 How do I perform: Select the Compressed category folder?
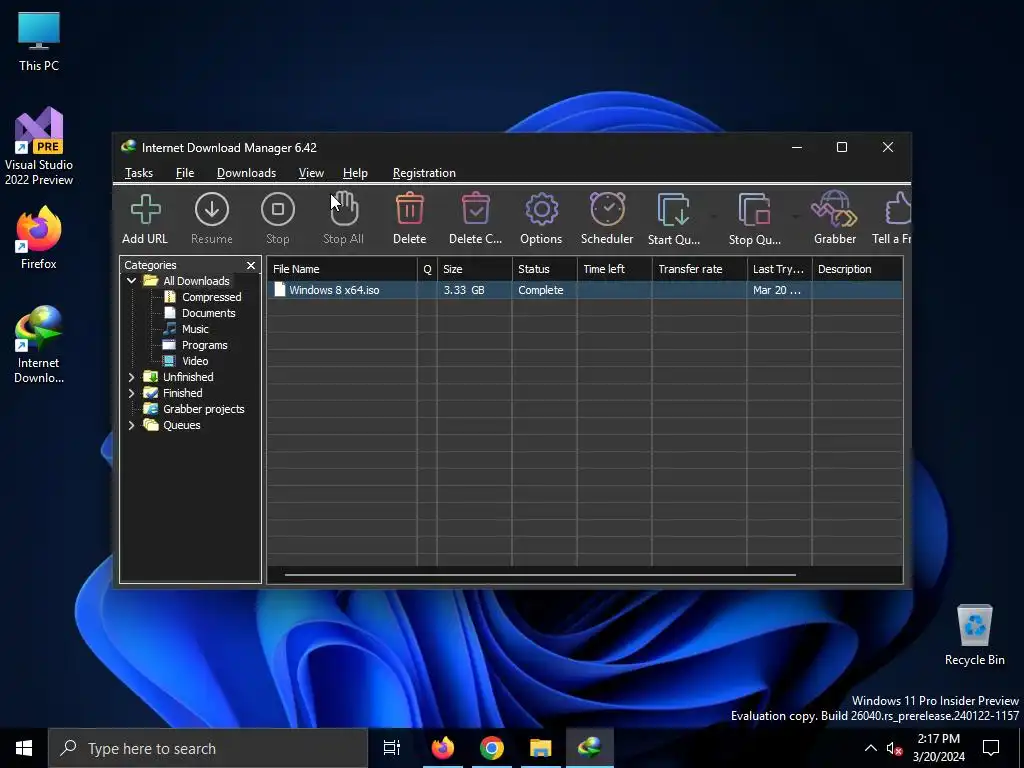(x=211, y=297)
